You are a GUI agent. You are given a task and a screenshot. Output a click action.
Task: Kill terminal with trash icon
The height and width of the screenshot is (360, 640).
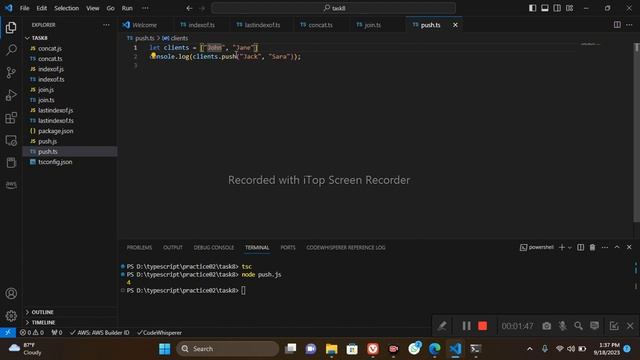point(592,247)
